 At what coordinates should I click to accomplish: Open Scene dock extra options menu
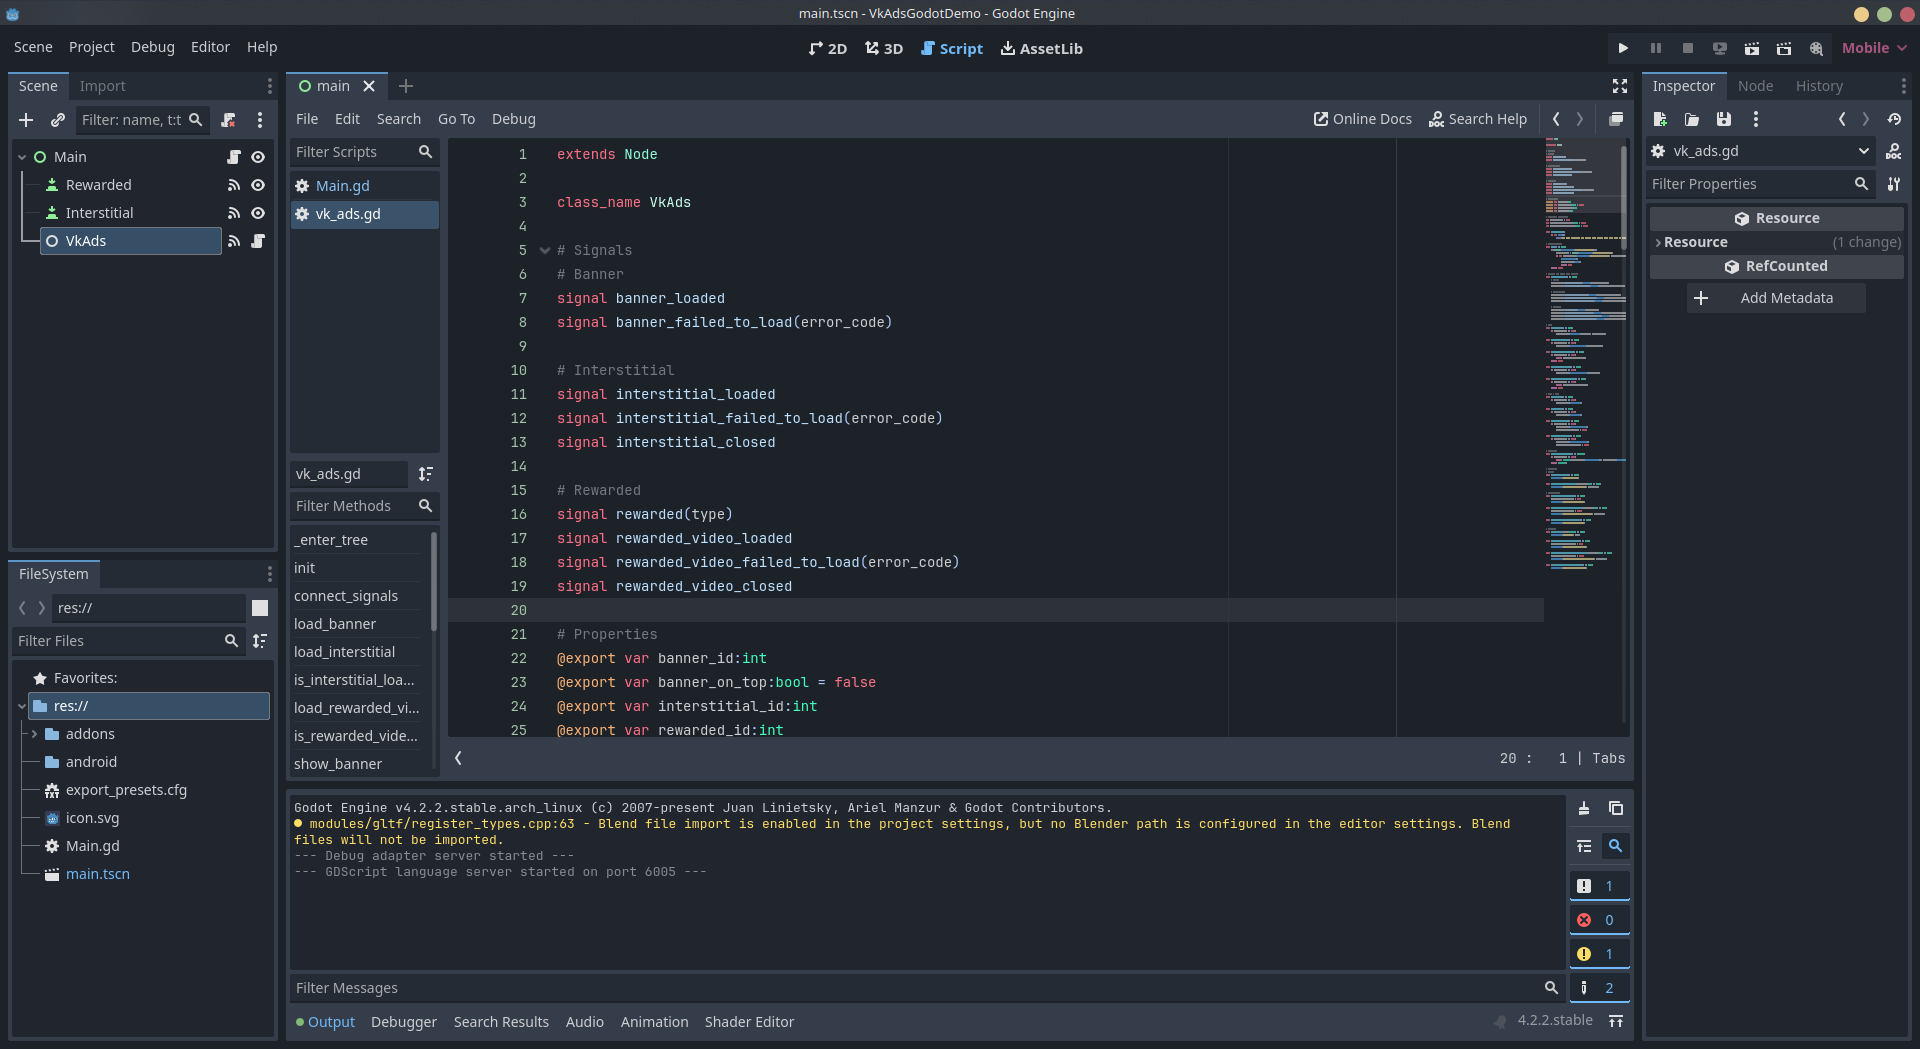[260, 120]
